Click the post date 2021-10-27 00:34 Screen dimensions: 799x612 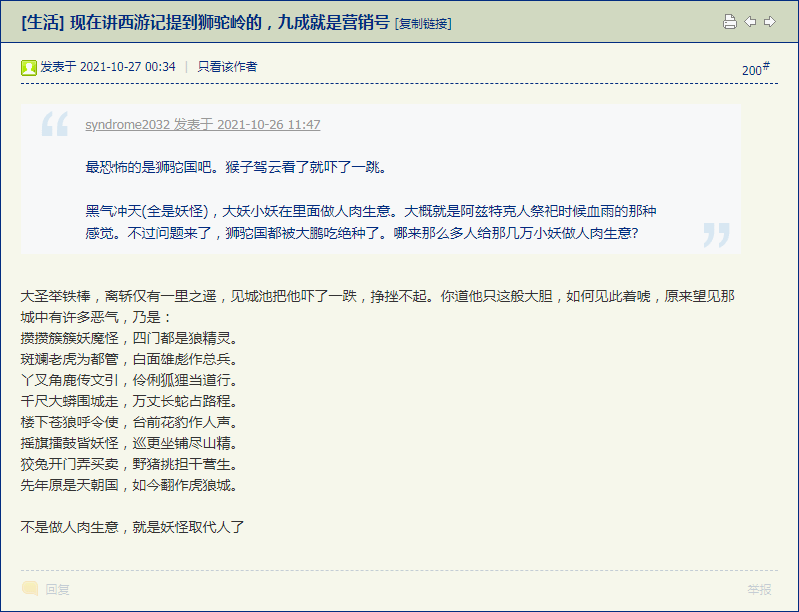coord(128,67)
